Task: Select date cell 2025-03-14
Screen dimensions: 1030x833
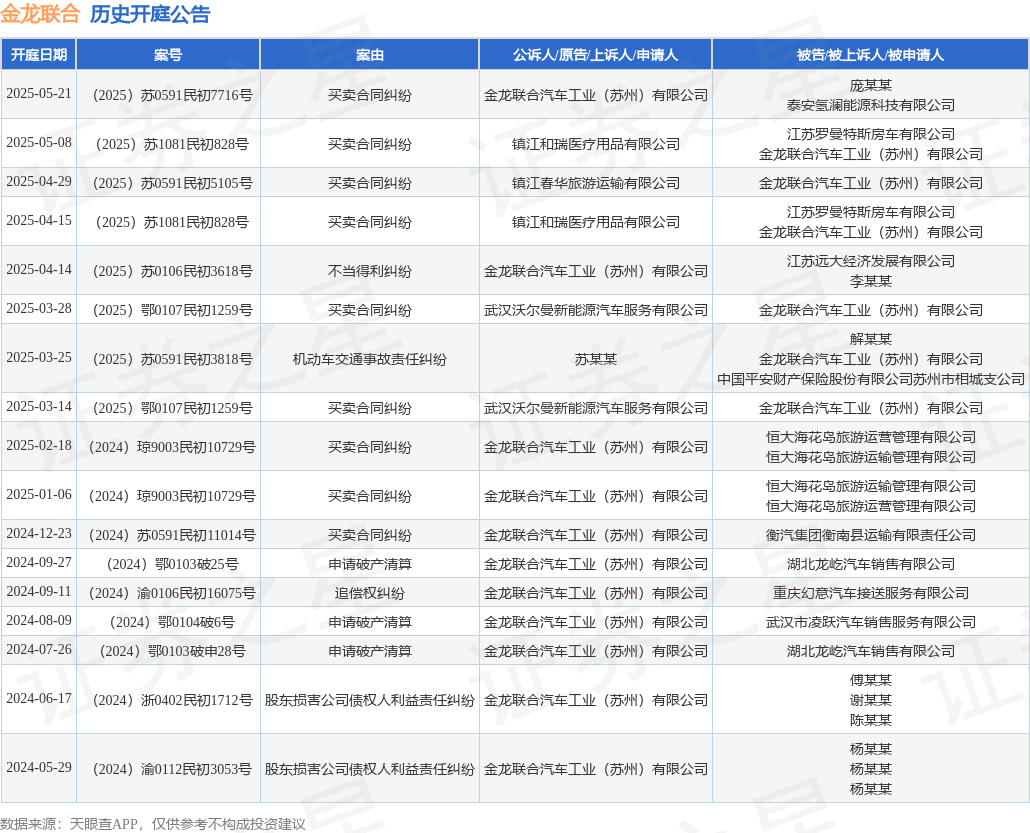Action: coord(39,406)
